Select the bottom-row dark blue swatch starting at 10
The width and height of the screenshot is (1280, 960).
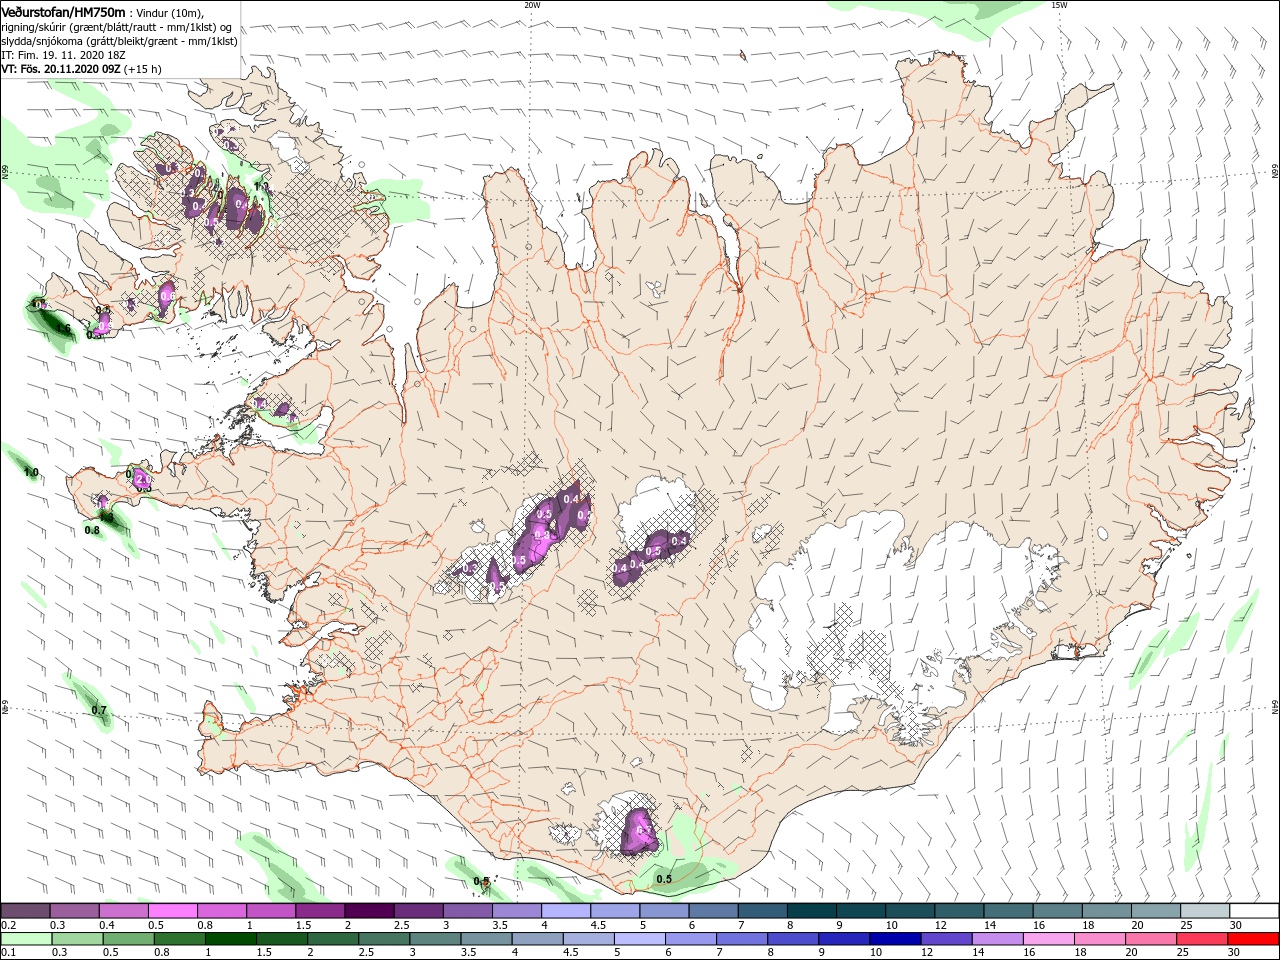[x=894, y=939]
